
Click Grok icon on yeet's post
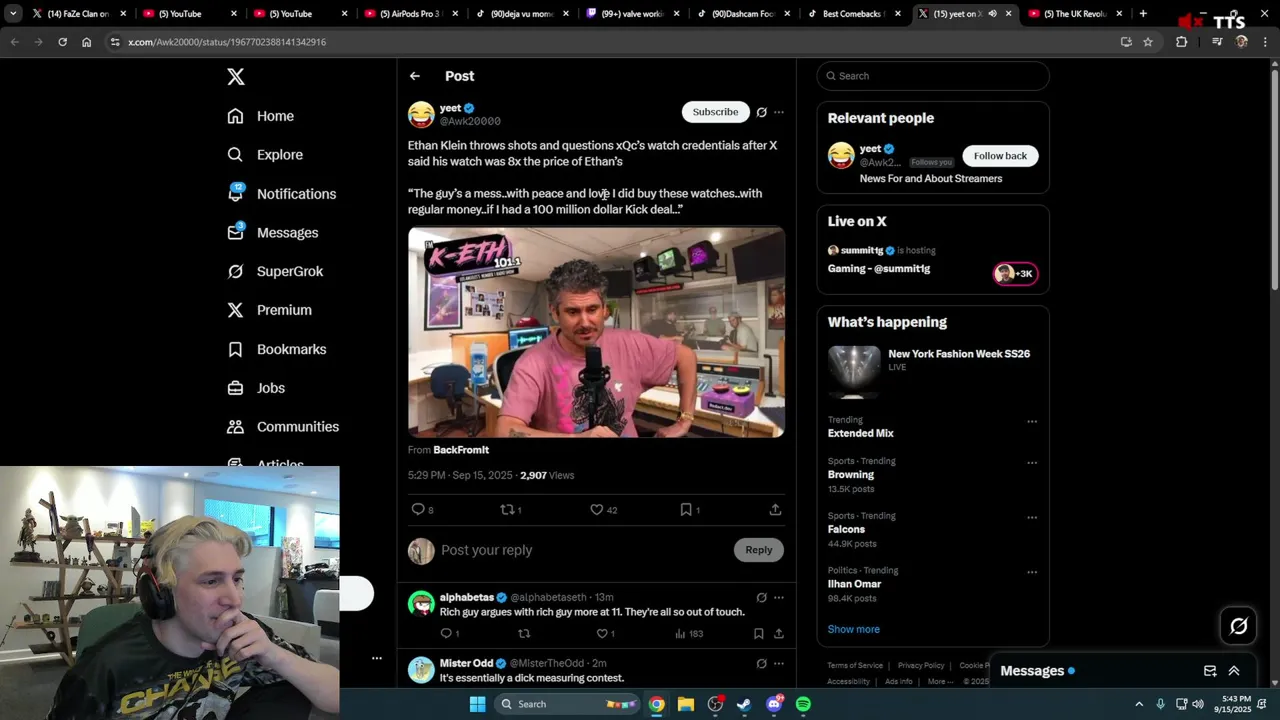point(761,112)
